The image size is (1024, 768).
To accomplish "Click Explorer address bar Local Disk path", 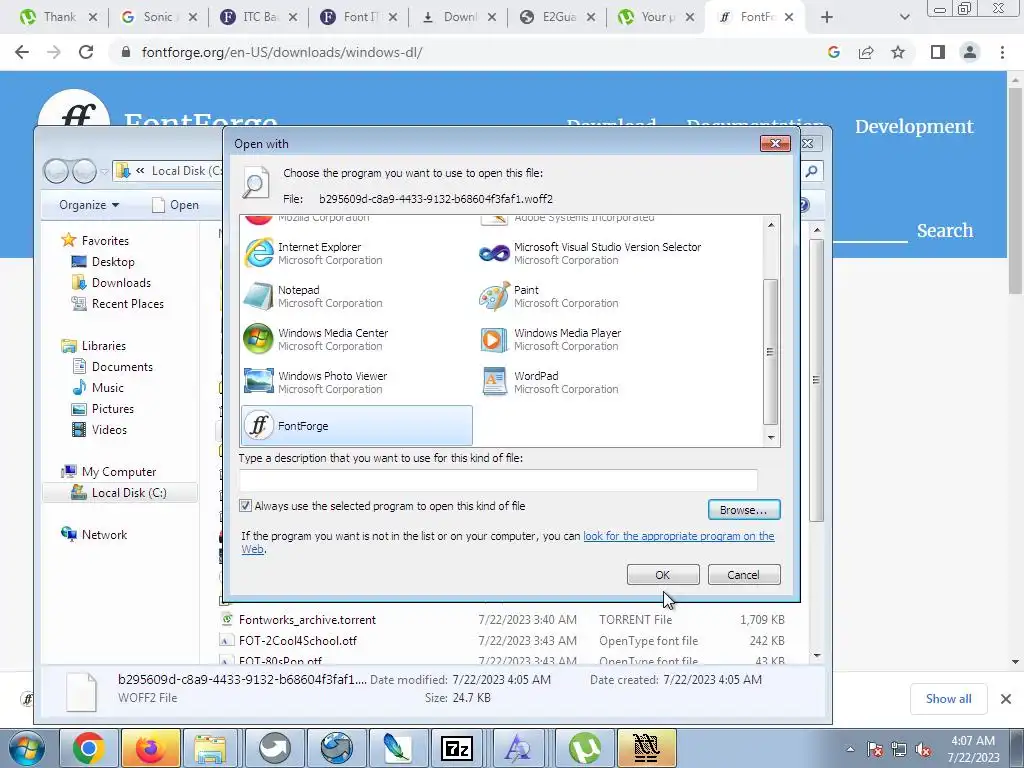I will coord(187,171).
